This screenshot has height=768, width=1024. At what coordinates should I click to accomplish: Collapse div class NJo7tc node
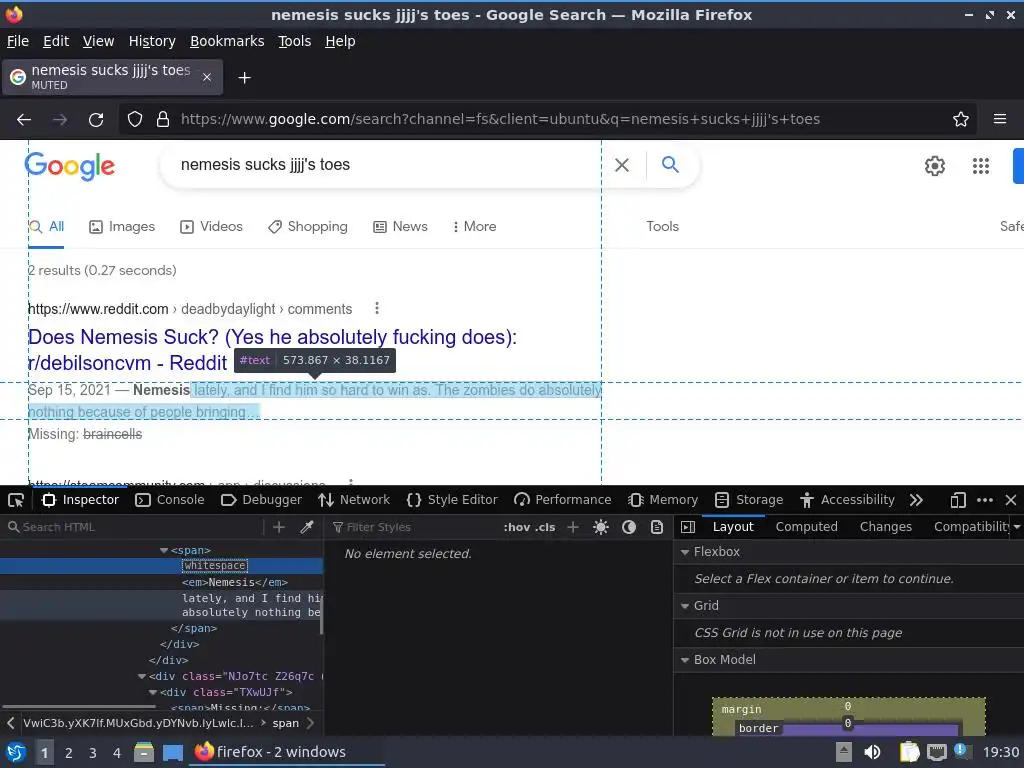point(142,677)
